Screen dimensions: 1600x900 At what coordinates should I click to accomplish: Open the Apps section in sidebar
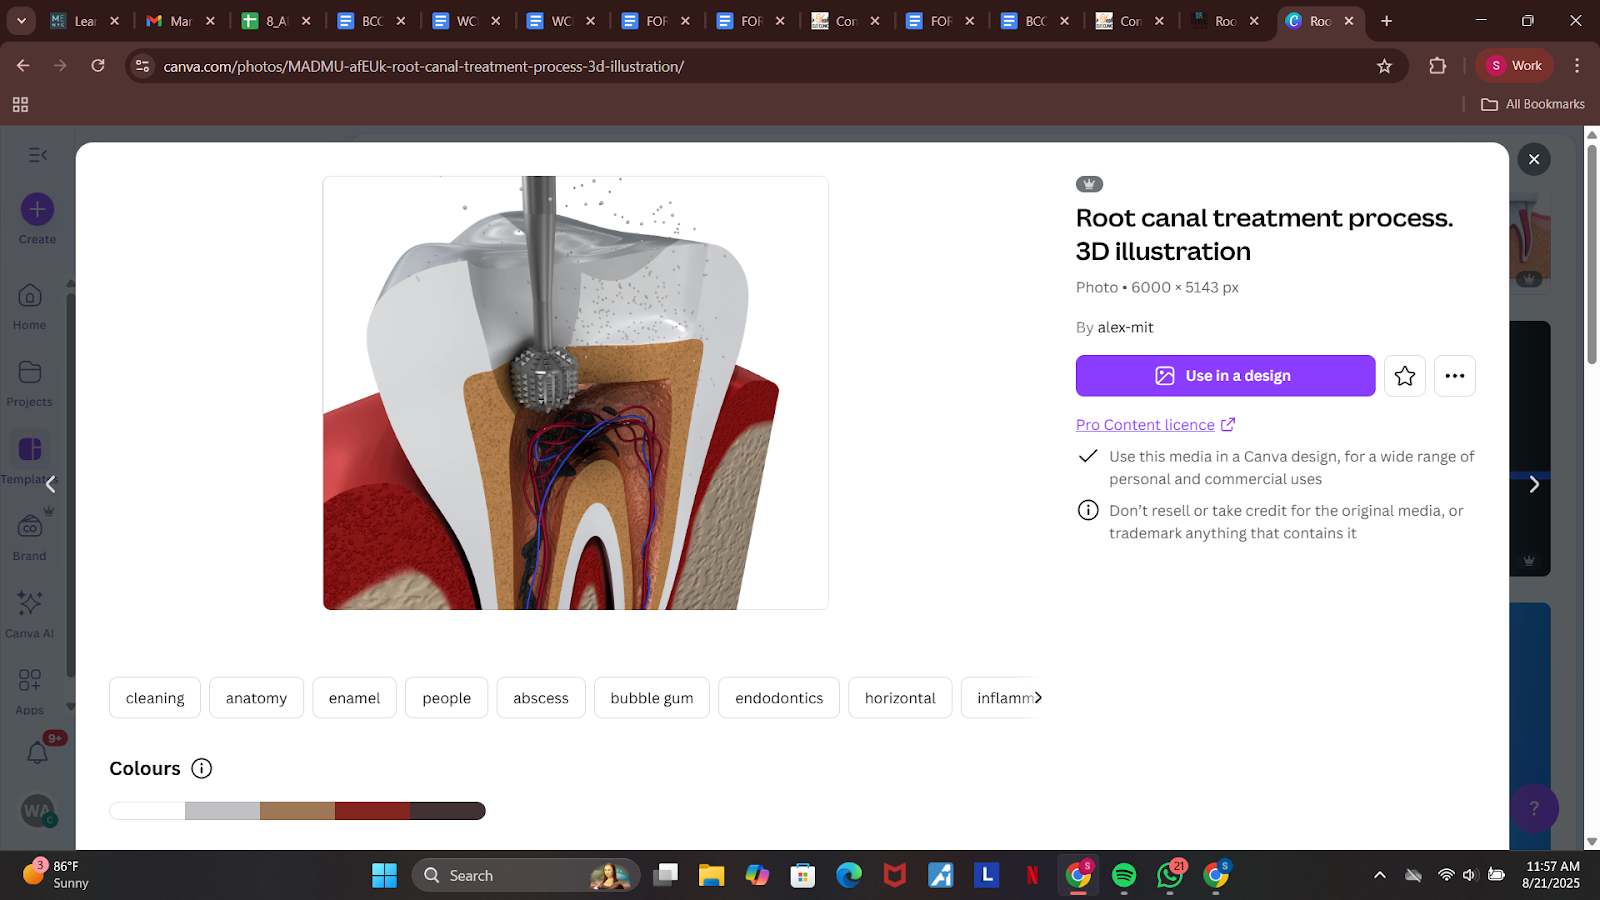[29, 687]
